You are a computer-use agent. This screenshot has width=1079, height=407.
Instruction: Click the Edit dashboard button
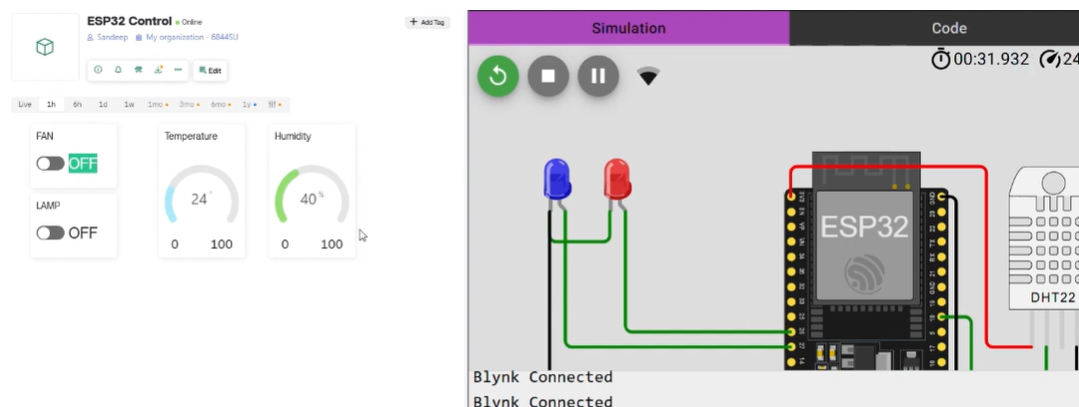coord(210,70)
